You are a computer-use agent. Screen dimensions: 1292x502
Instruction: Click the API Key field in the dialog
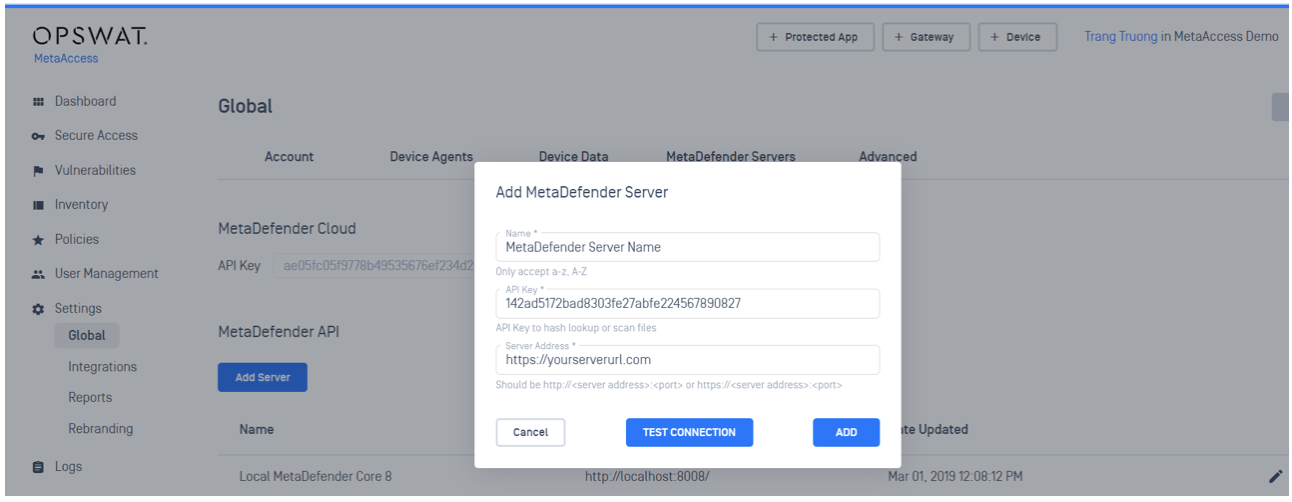point(688,304)
